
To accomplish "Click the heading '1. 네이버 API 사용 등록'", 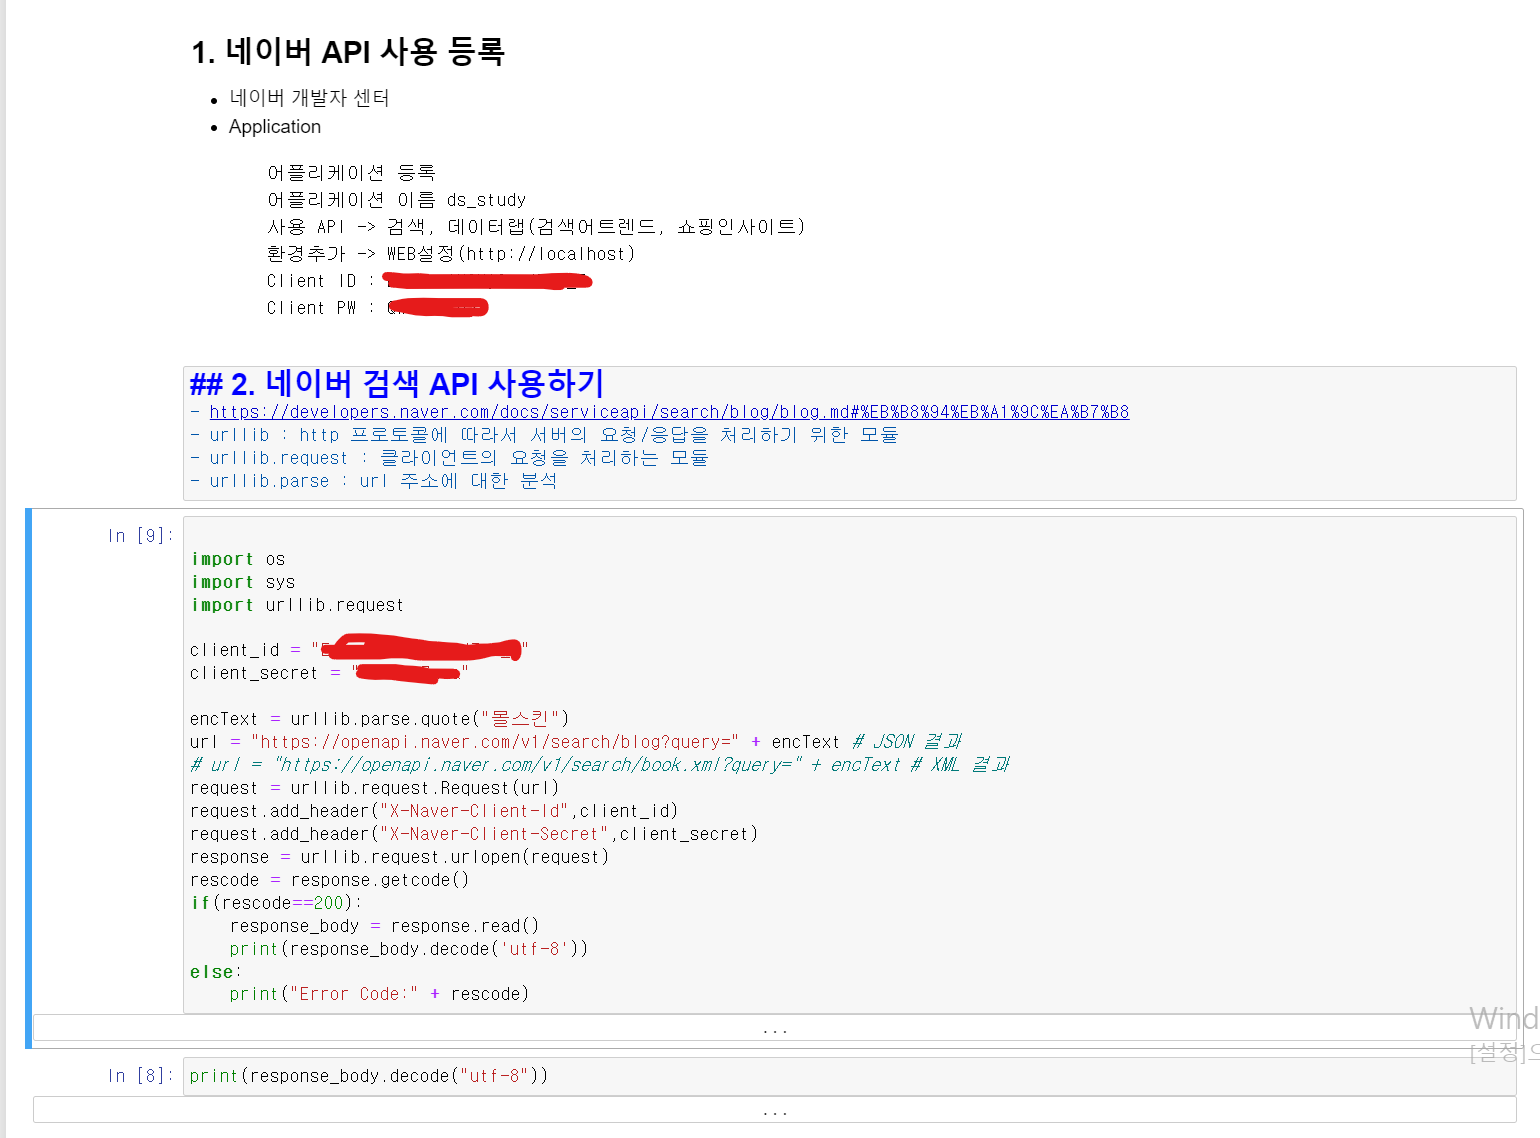I will (348, 52).
